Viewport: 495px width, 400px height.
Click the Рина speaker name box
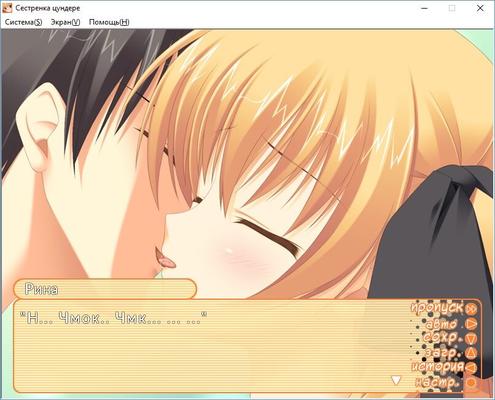105,289
